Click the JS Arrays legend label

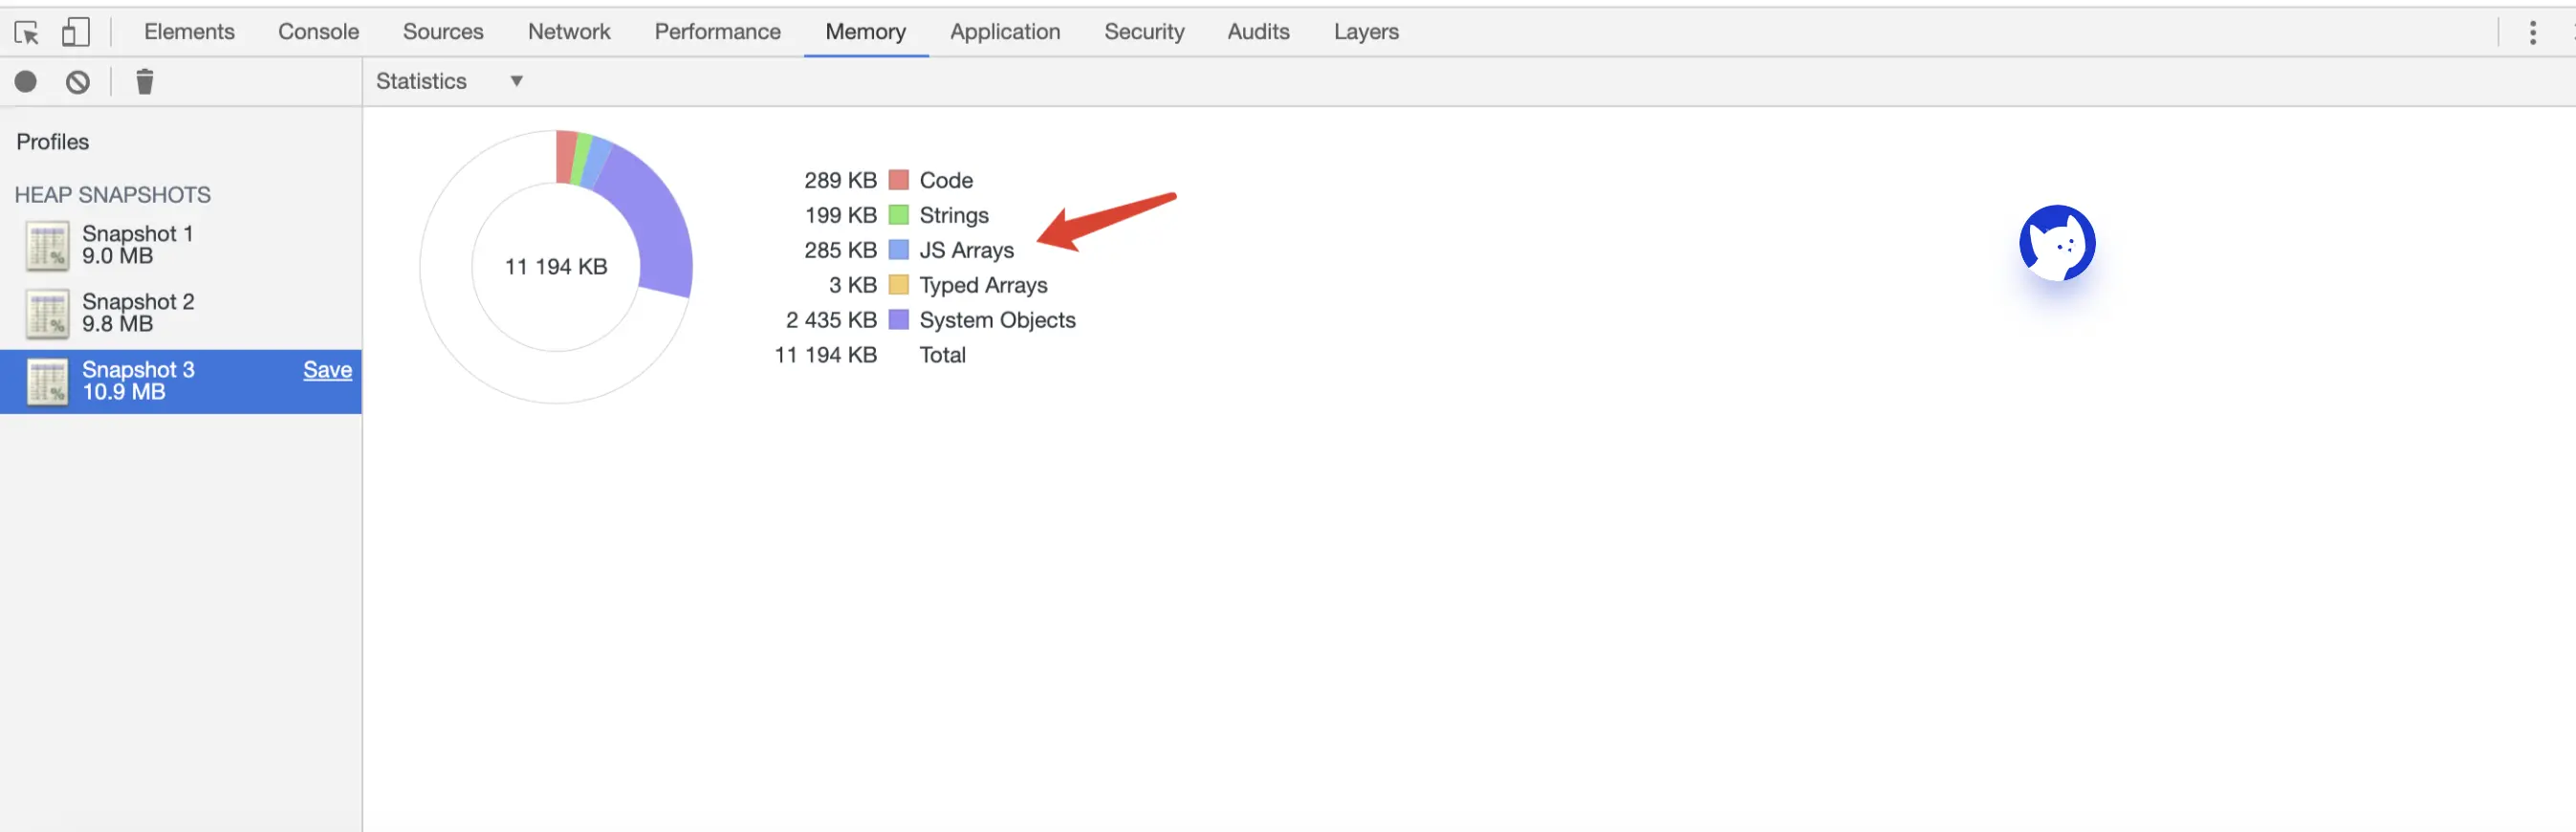966,250
